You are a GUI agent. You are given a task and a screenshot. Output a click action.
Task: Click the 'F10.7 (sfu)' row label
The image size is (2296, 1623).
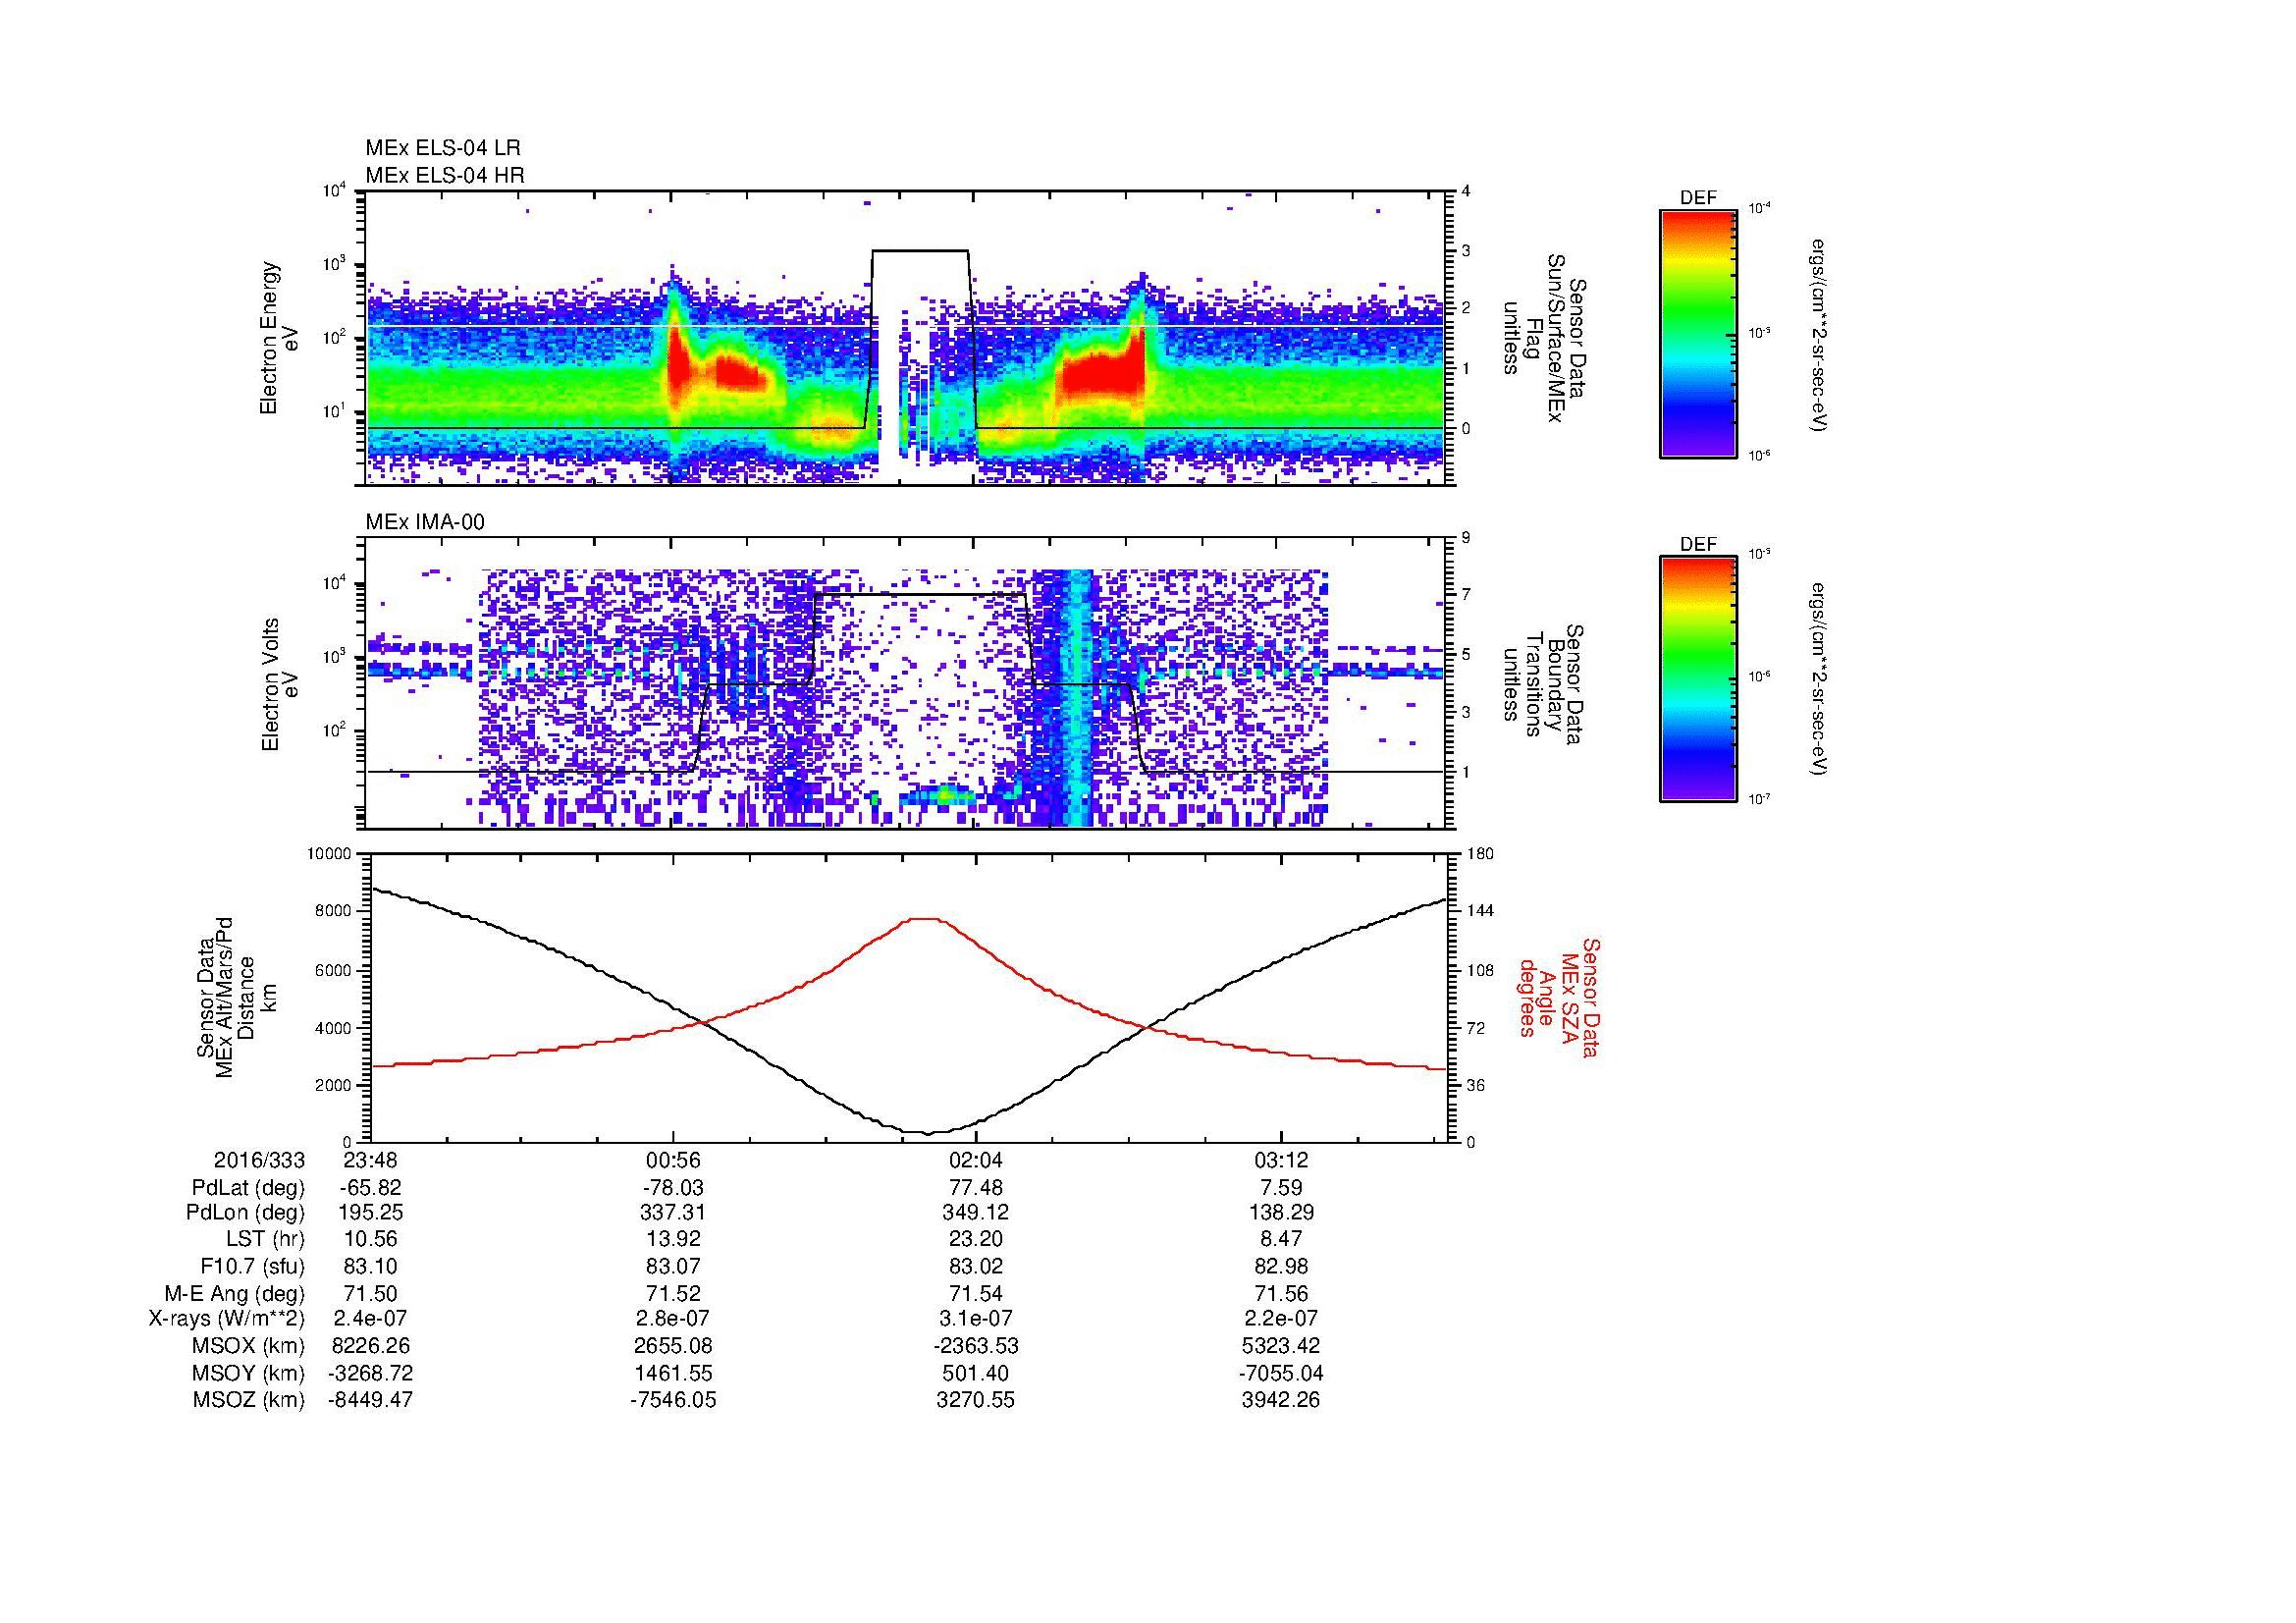click(x=252, y=1266)
